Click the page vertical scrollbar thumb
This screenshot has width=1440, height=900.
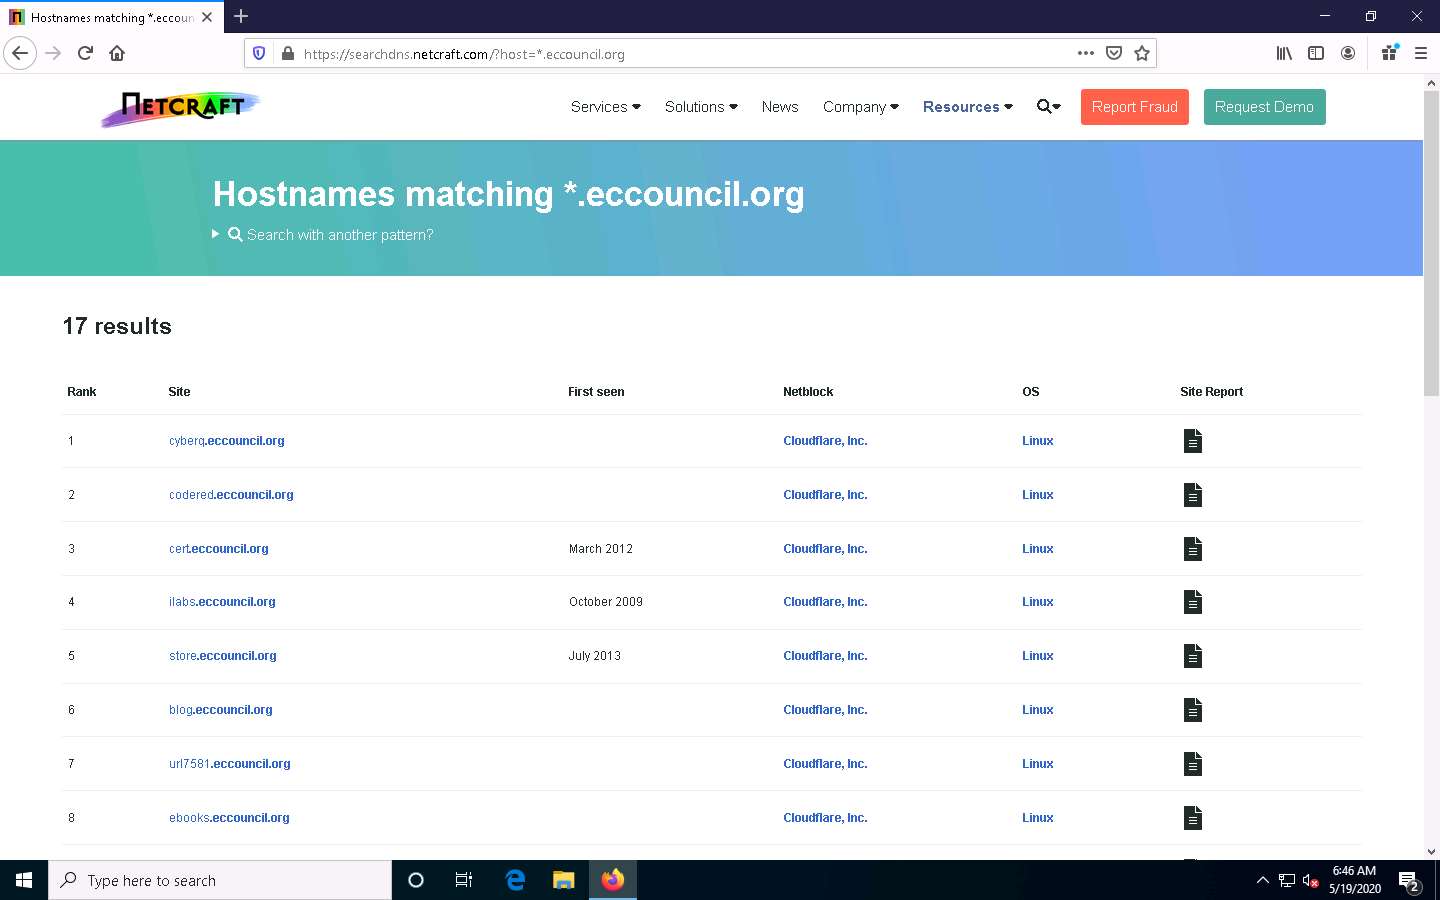tap(1431, 245)
